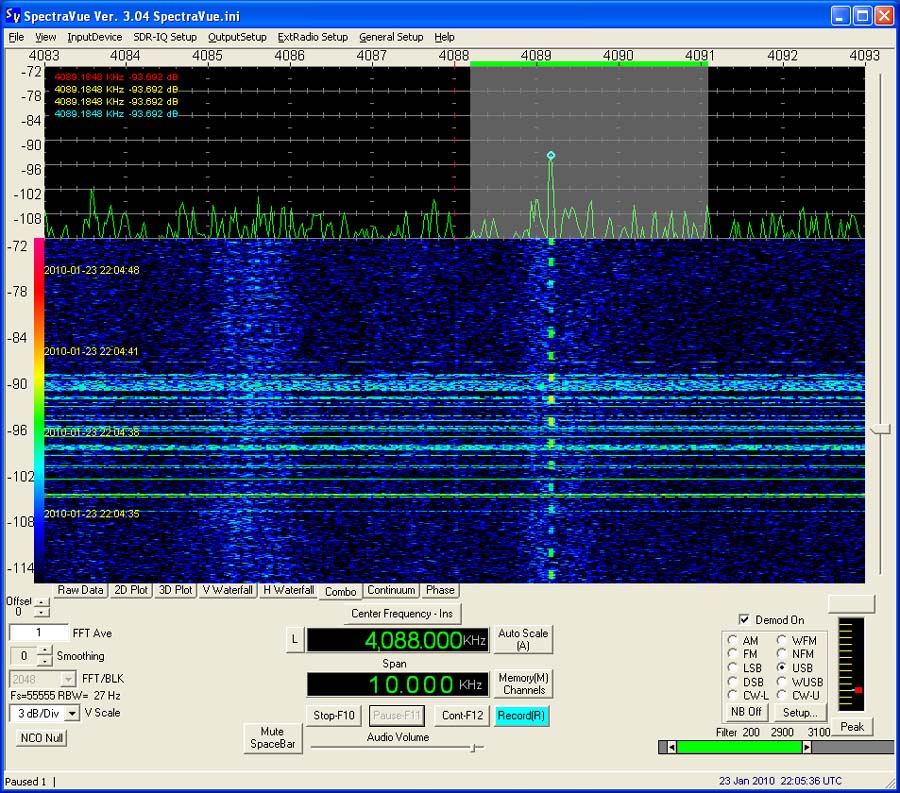Image resolution: width=900 pixels, height=793 pixels.
Task: Switch to the Phase tab
Action: pos(440,590)
